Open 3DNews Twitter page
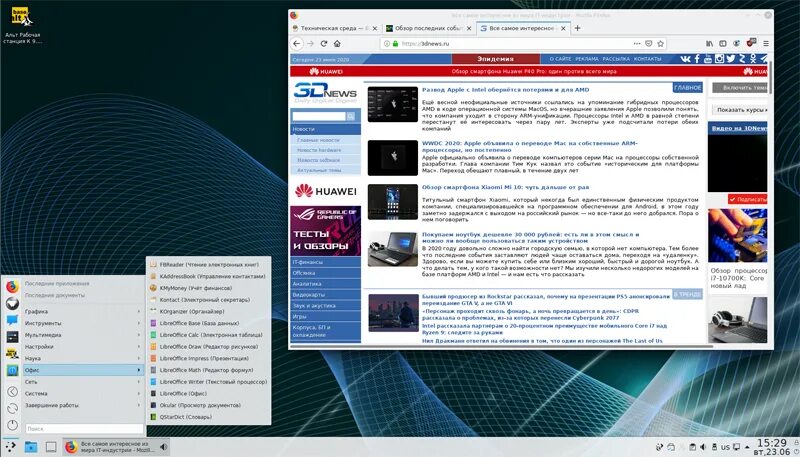The image size is (800, 457). tap(731, 59)
